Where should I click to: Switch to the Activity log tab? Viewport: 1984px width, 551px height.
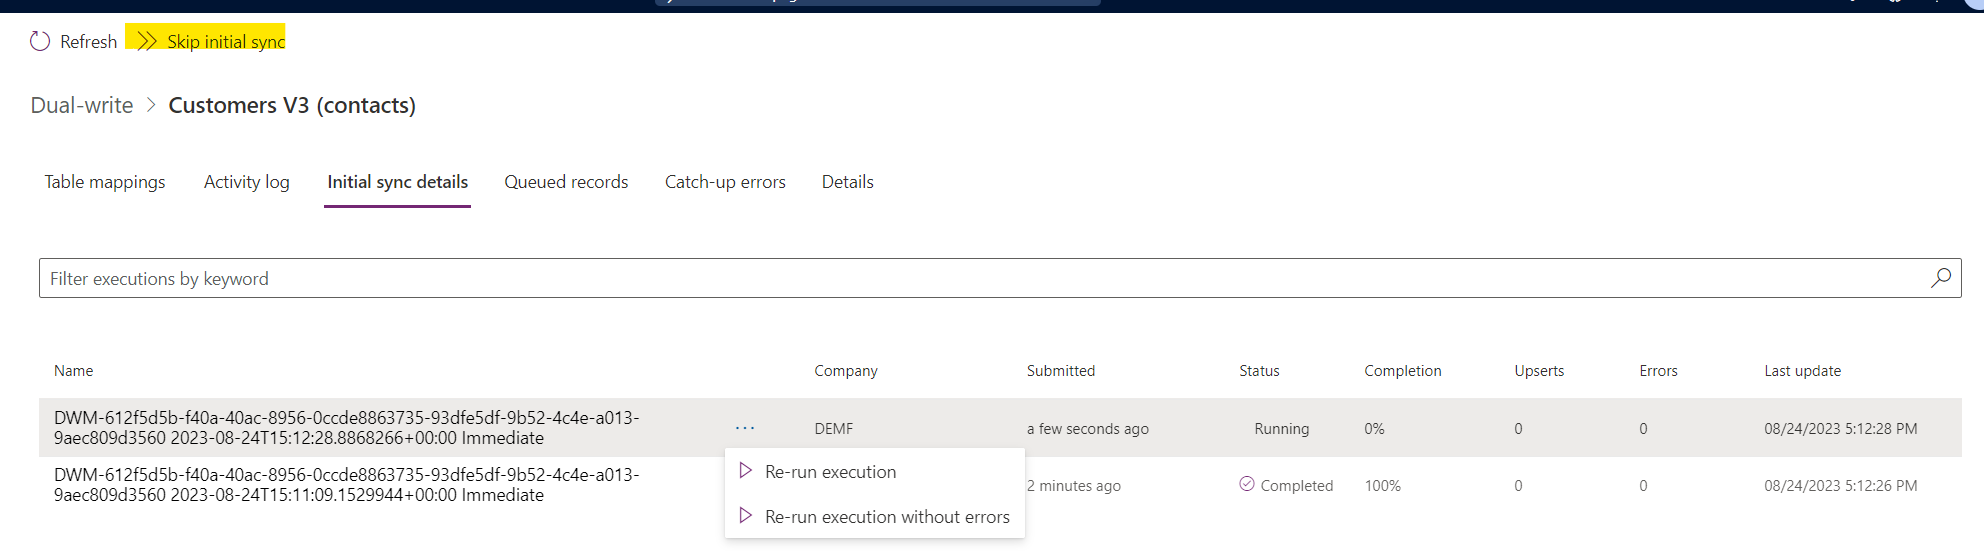pos(247,182)
